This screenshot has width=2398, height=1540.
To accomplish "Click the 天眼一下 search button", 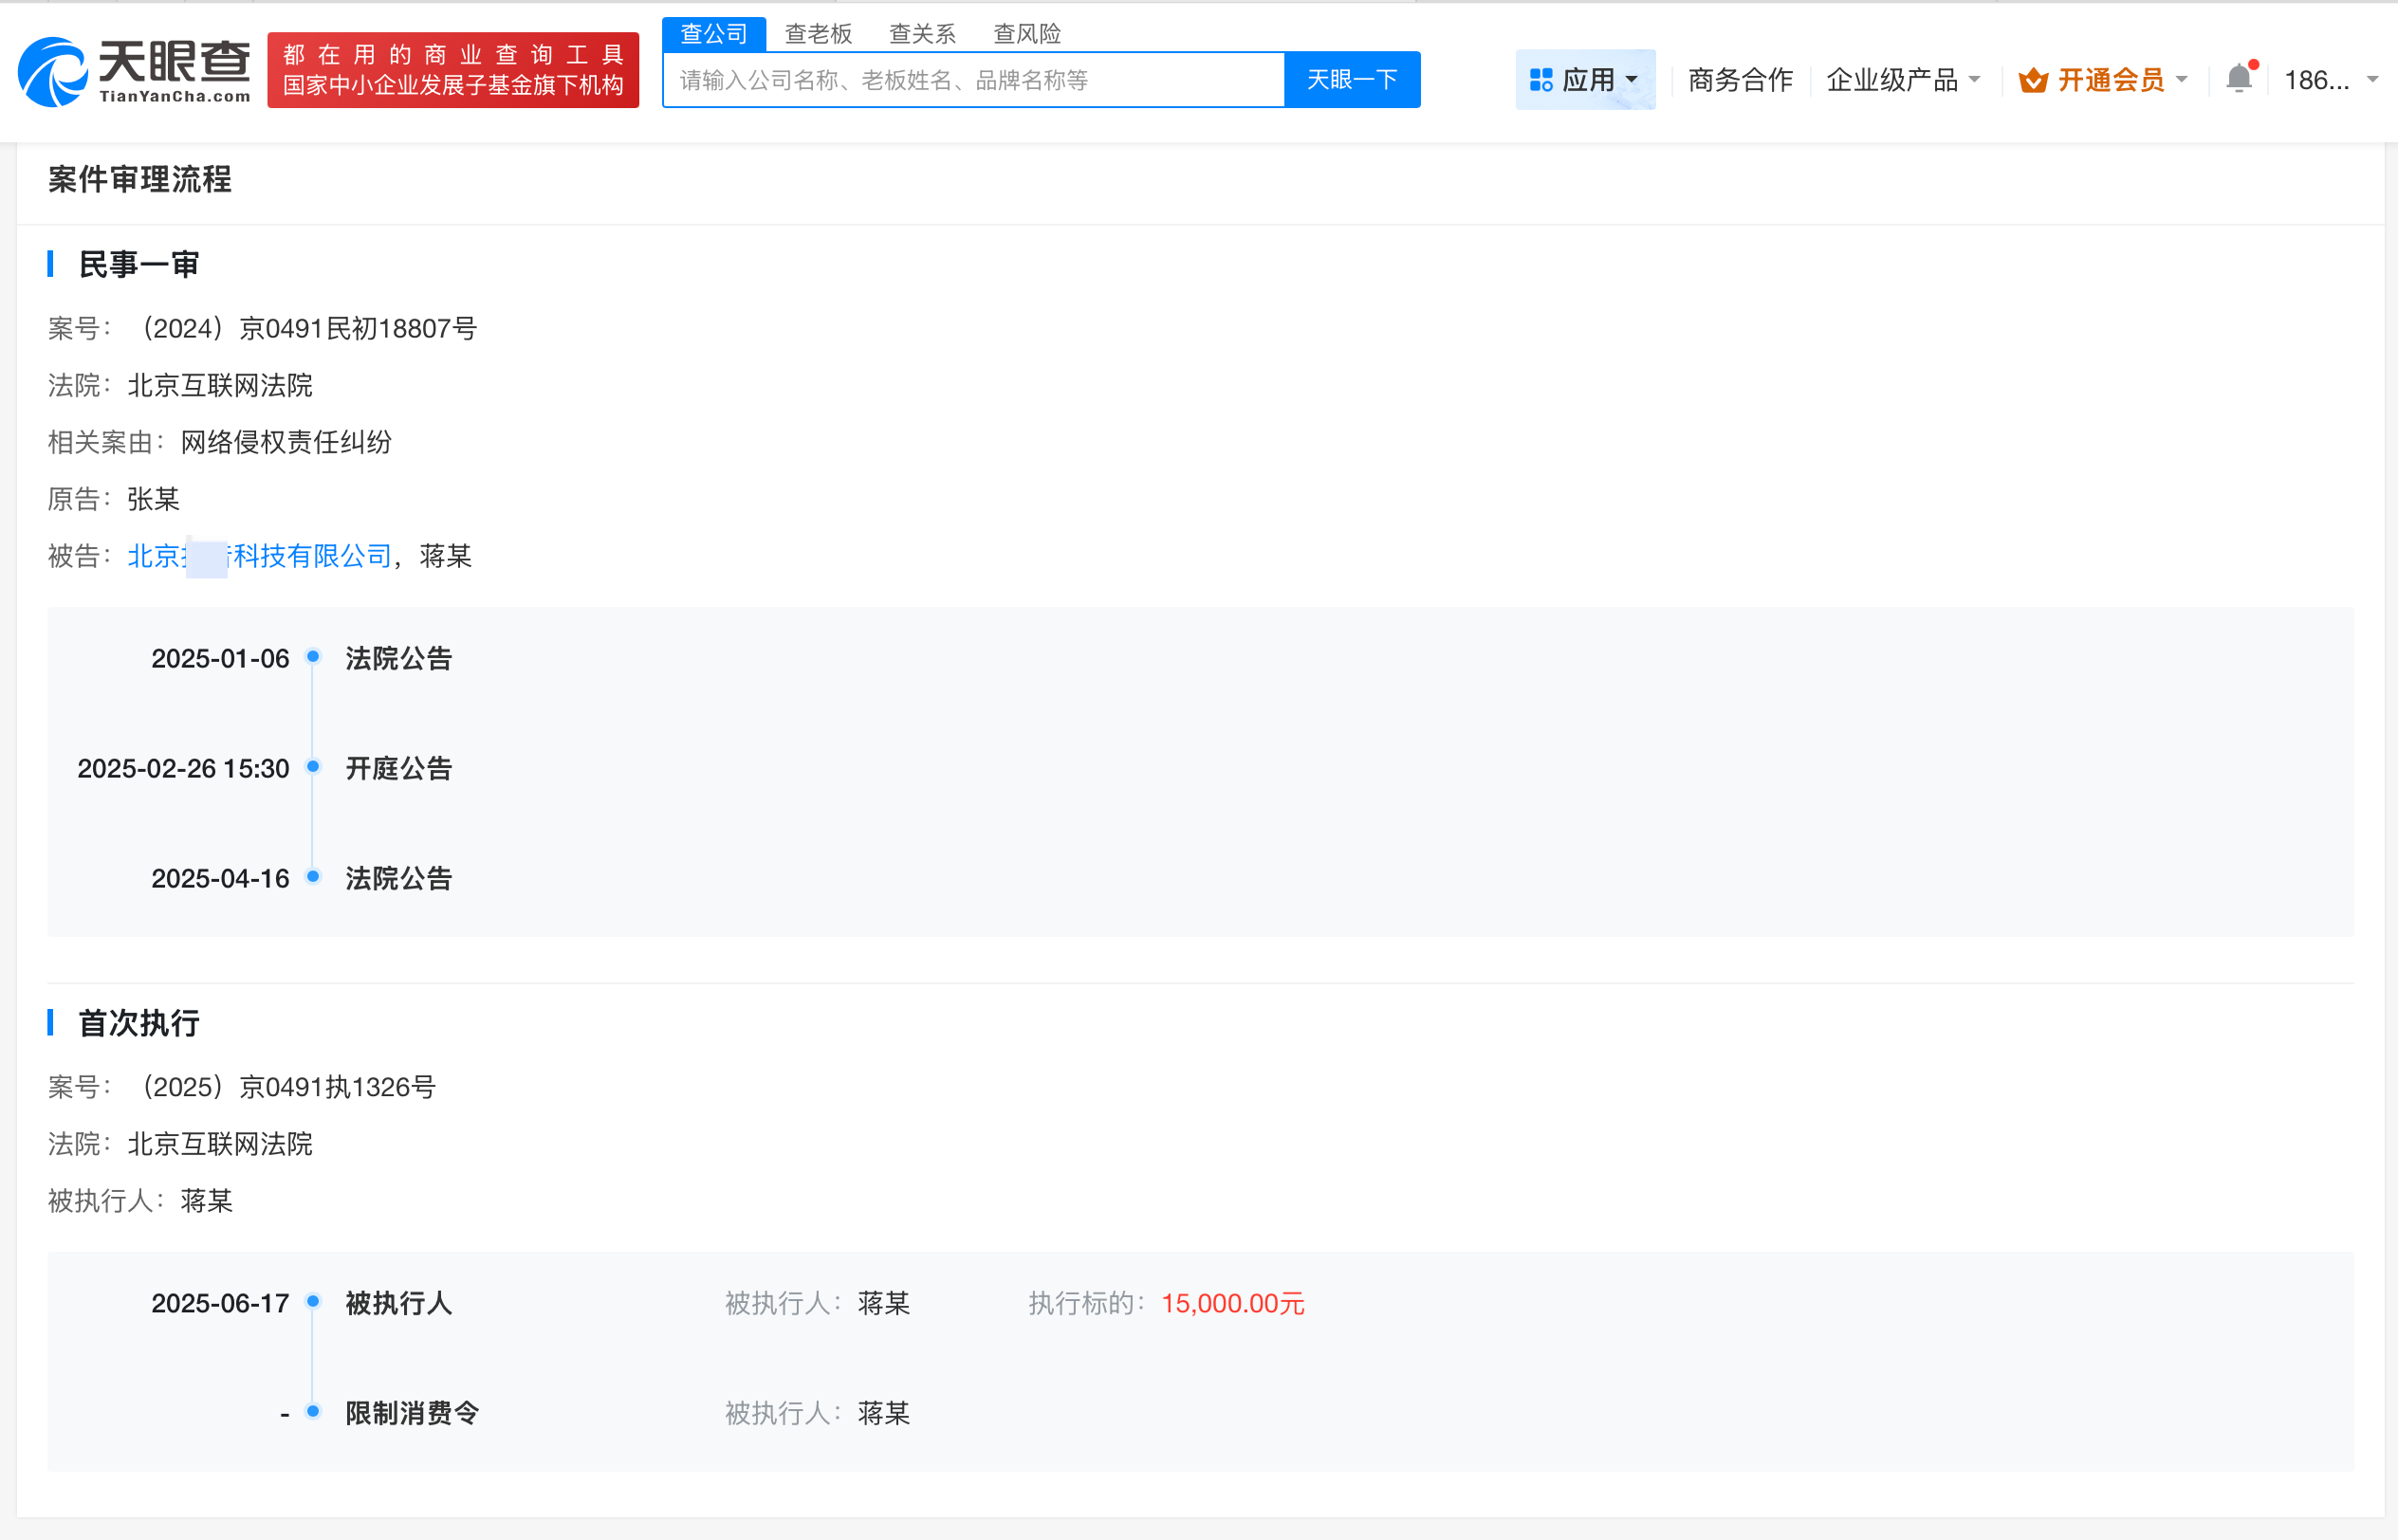I will [1352, 79].
